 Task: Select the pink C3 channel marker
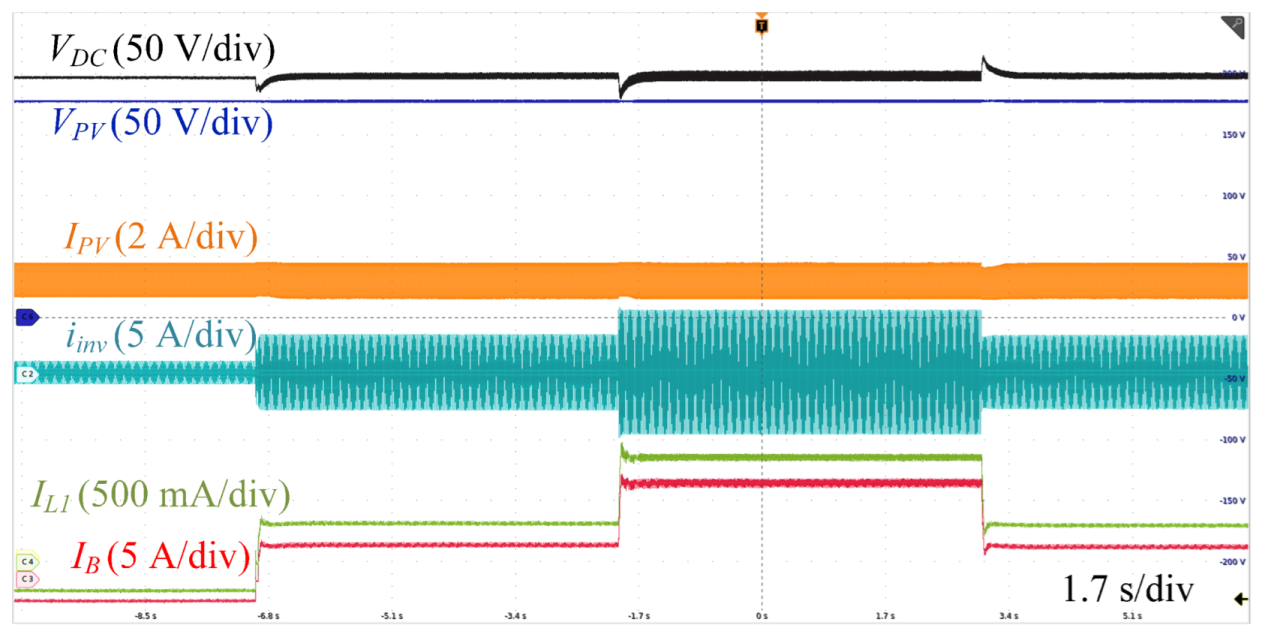point(27,578)
